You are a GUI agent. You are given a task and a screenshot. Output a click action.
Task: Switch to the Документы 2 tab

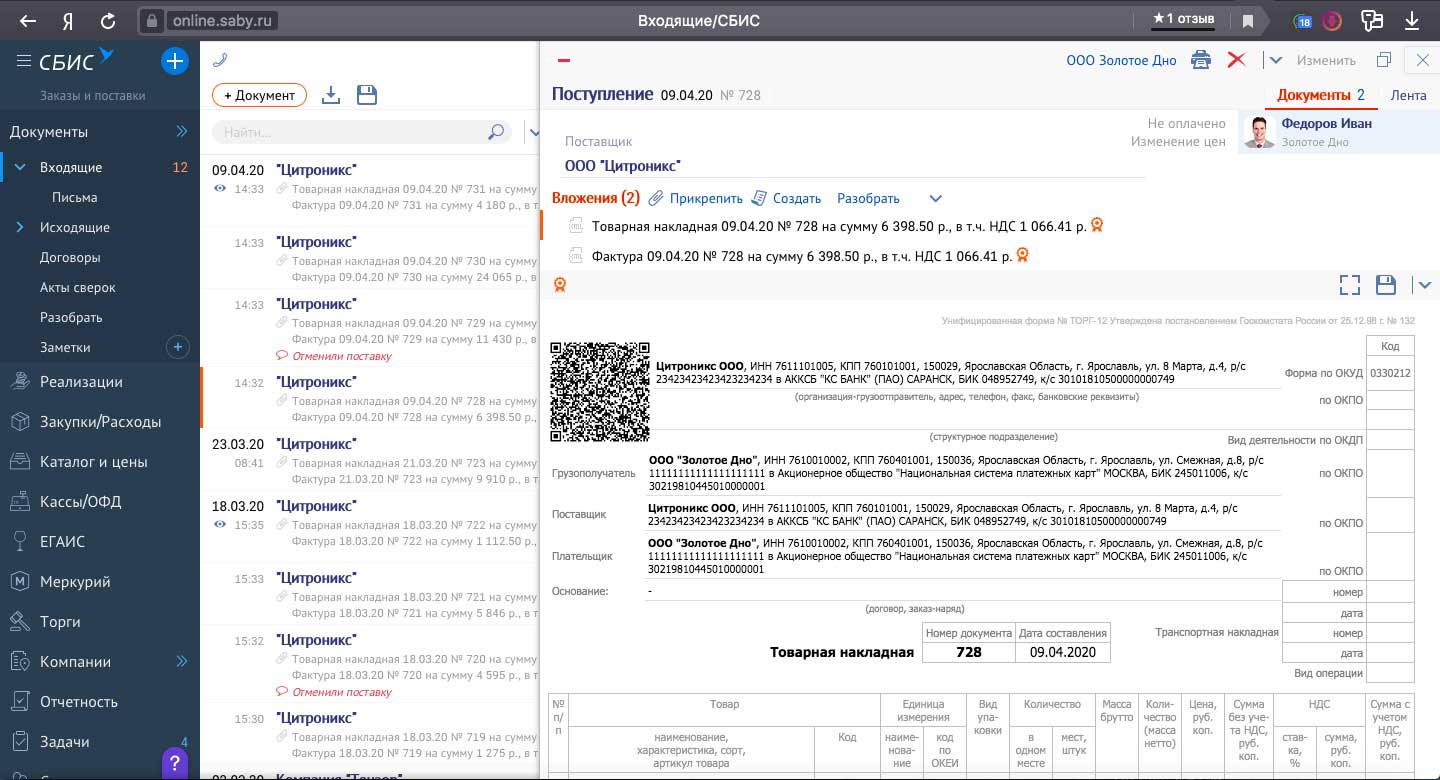point(1321,95)
